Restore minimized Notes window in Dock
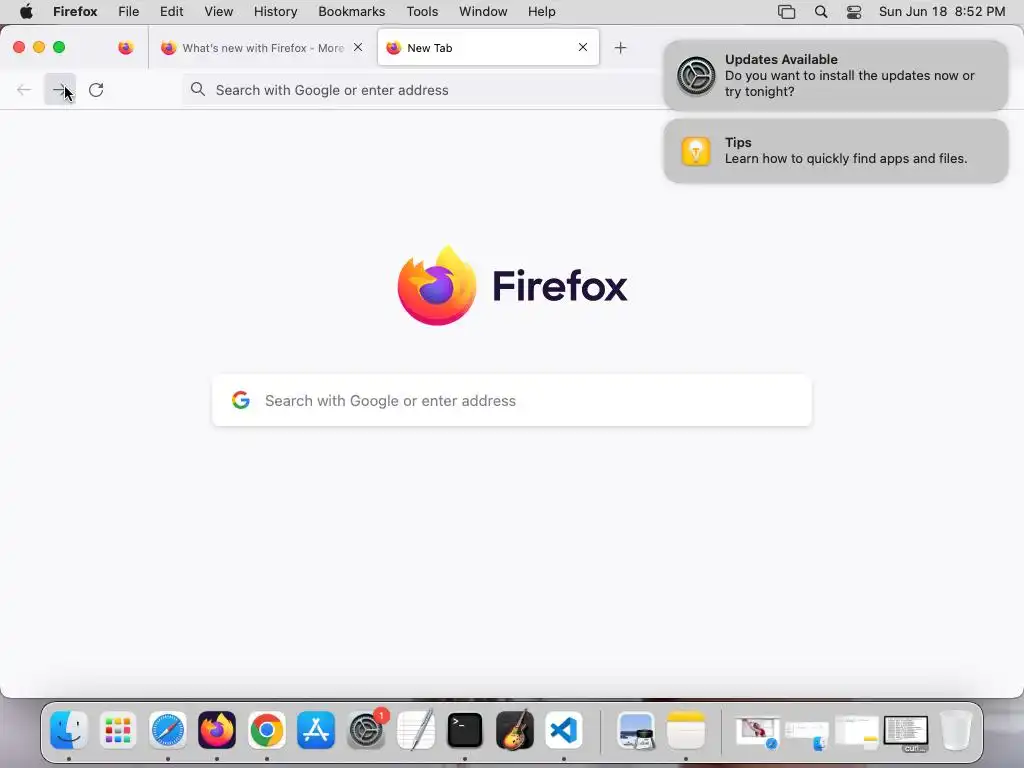Viewport: 1024px width, 768px height. [857, 732]
